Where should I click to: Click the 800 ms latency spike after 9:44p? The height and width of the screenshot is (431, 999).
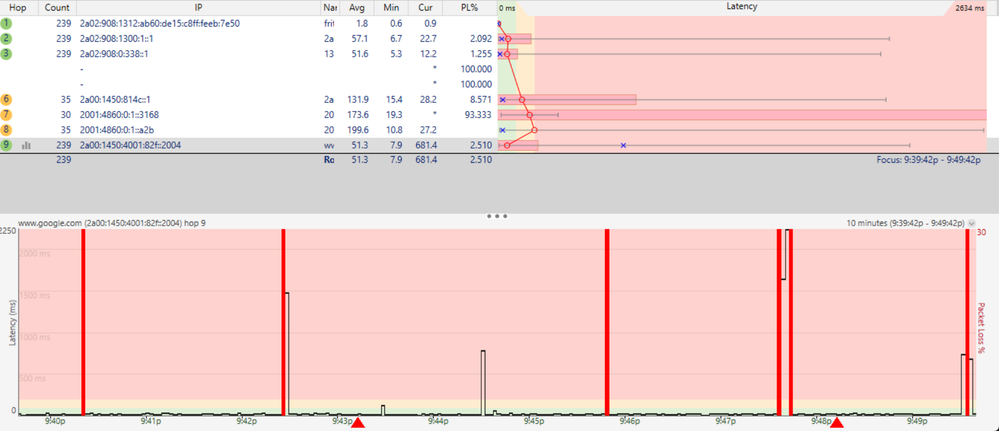pos(483,382)
